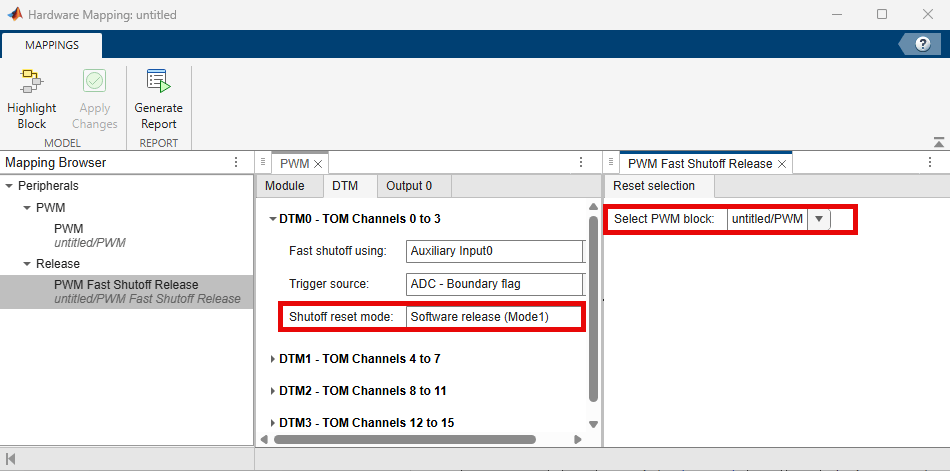
Task: Click the Shutoff reset mode label
Action: pos(341,316)
